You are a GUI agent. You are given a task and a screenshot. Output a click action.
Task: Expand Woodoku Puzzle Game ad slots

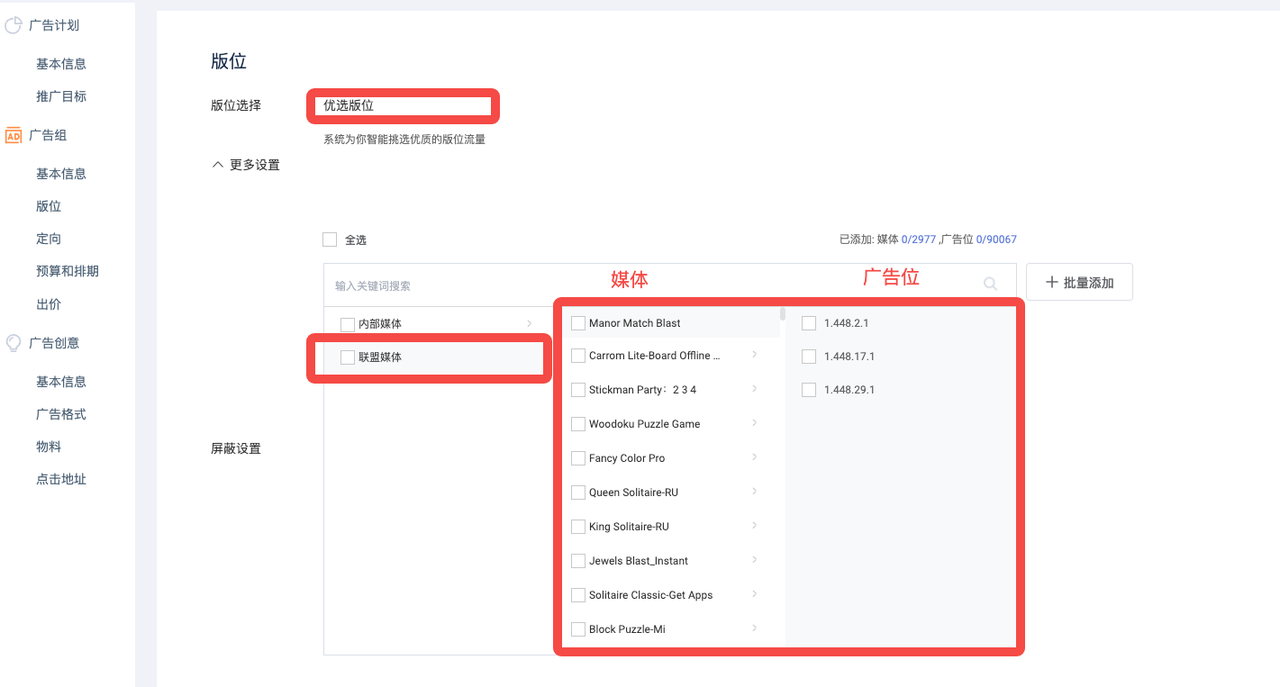754,423
